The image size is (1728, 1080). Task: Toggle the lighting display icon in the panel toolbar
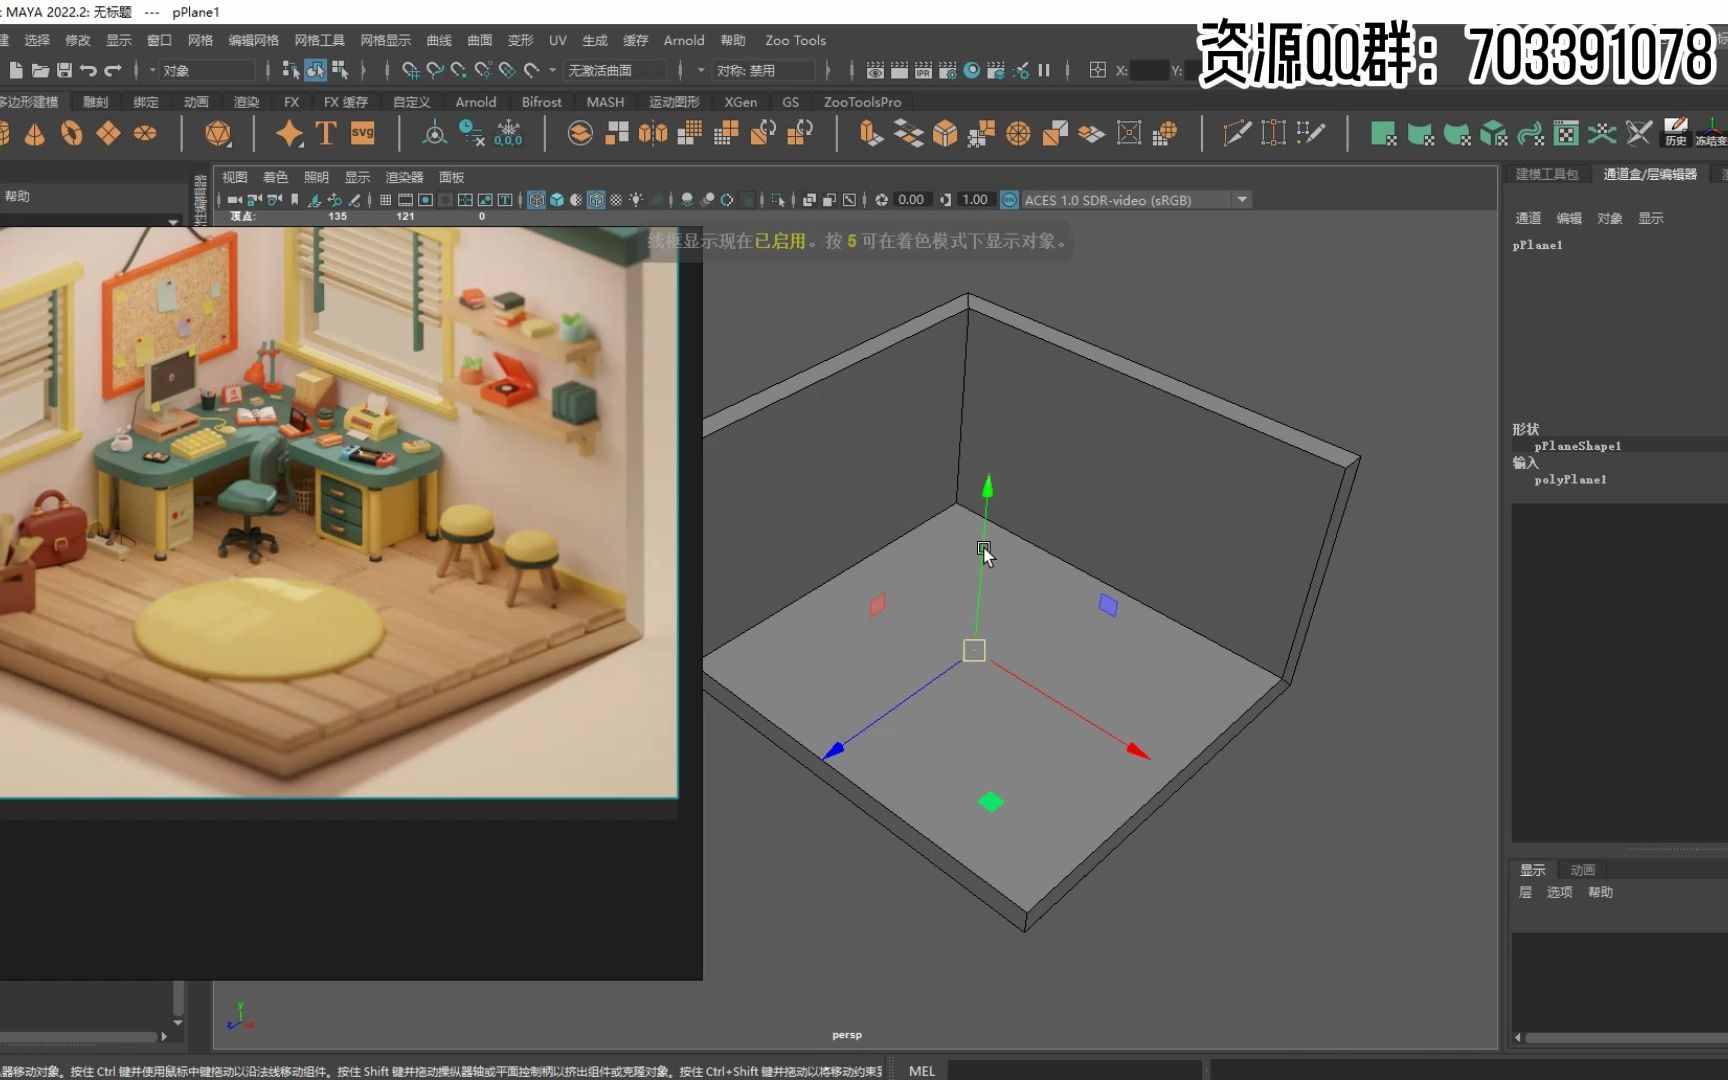coord(637,199)
